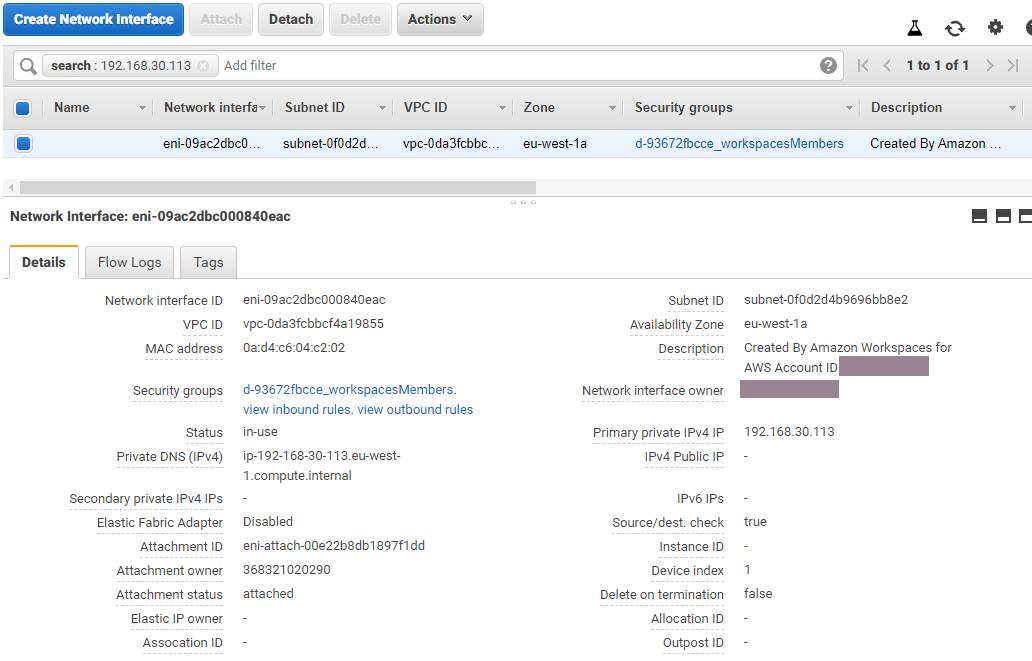Screen dimensions: 1032x661
Task: Select the split-view pane layout icon
Action: click(1002, 215)
